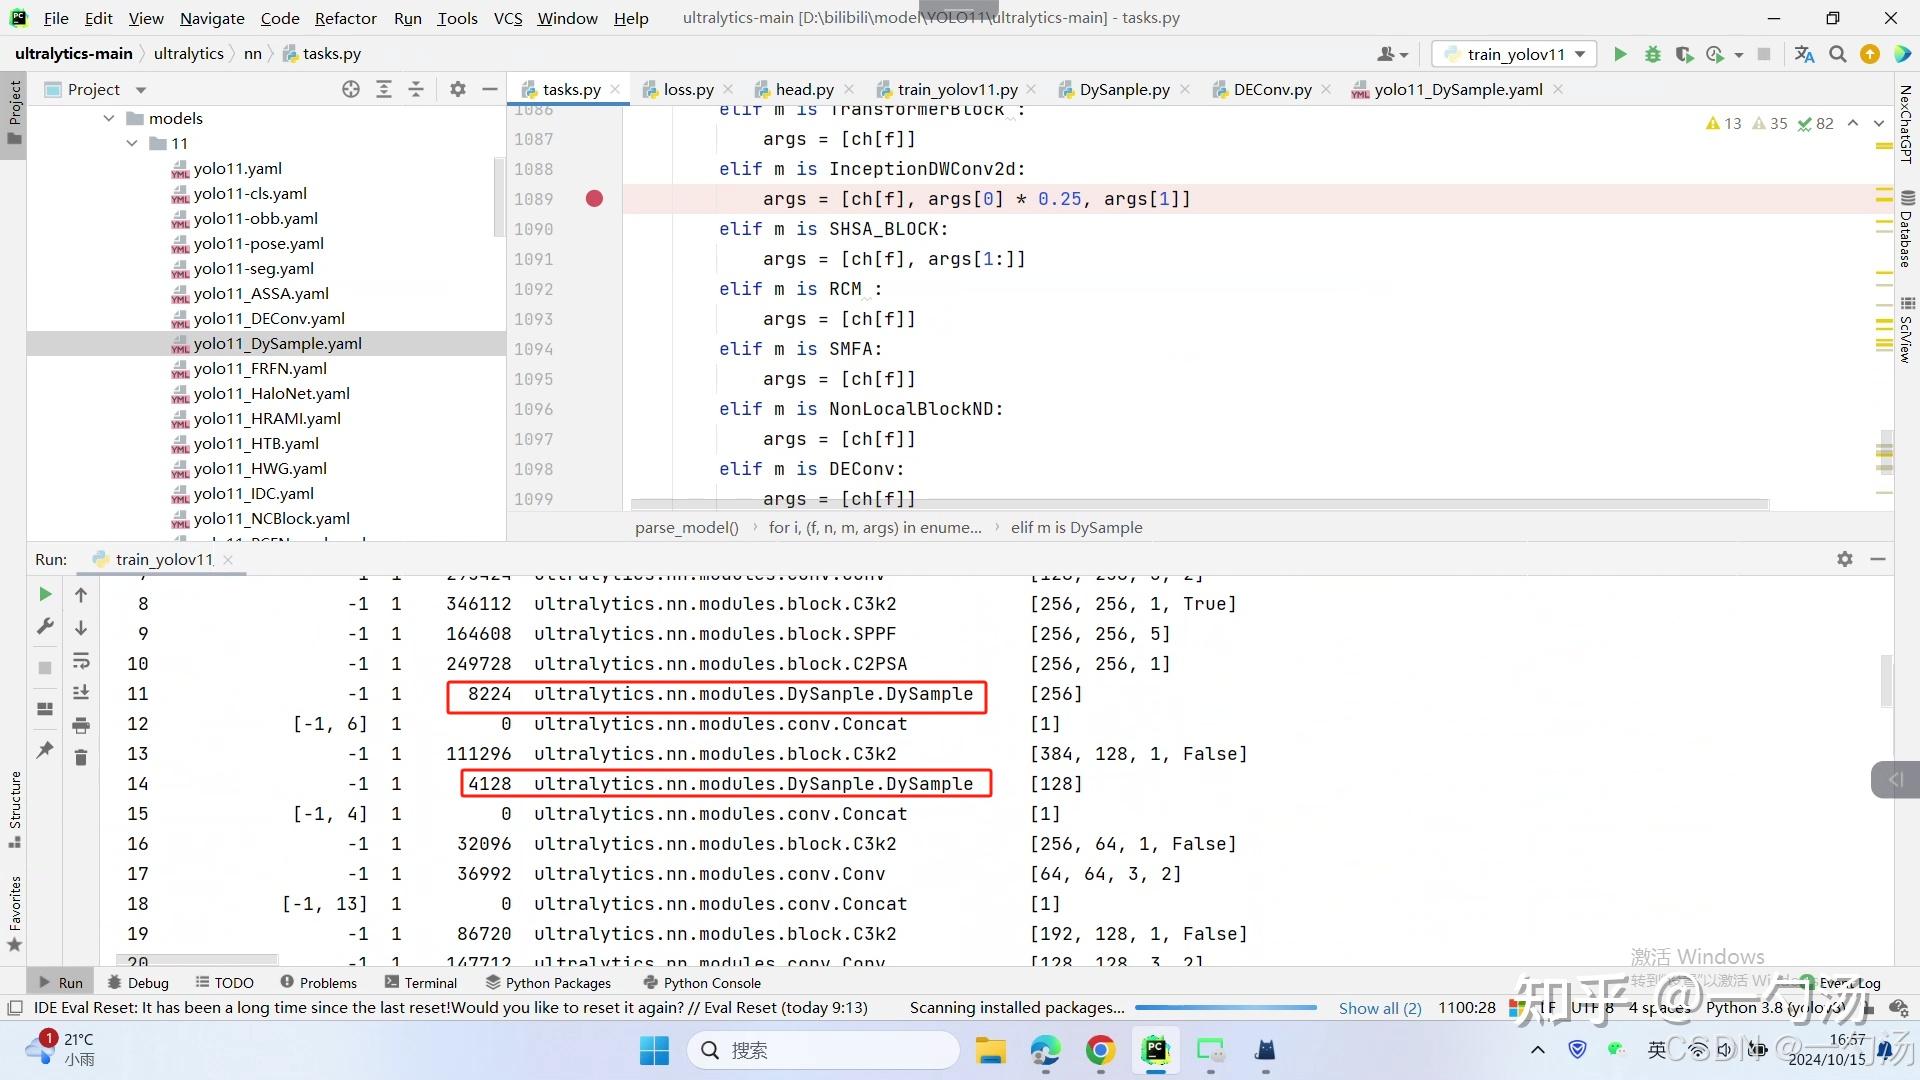Rerun train_yolov11 with green arrow in Run panel
1920x1080 pixels.
45,594
